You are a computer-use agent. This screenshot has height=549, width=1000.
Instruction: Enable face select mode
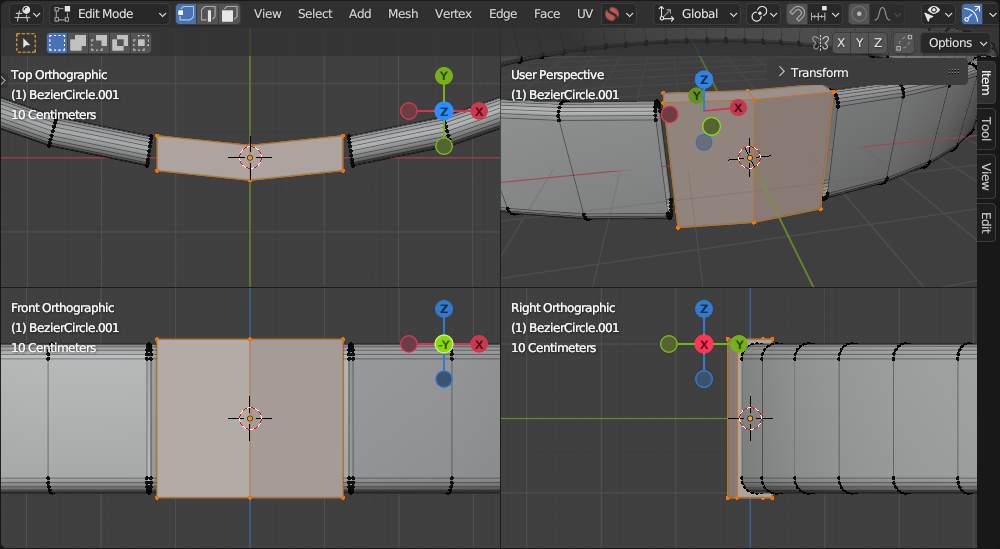click(x=230, y=13)
